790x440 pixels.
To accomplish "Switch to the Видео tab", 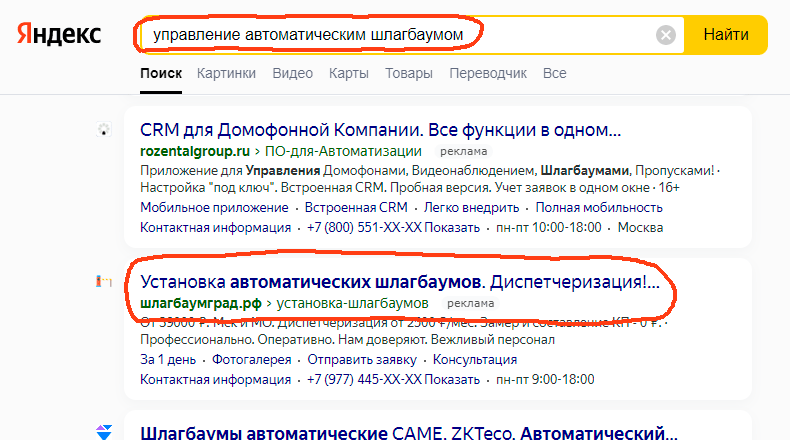I will click(293, 73).
